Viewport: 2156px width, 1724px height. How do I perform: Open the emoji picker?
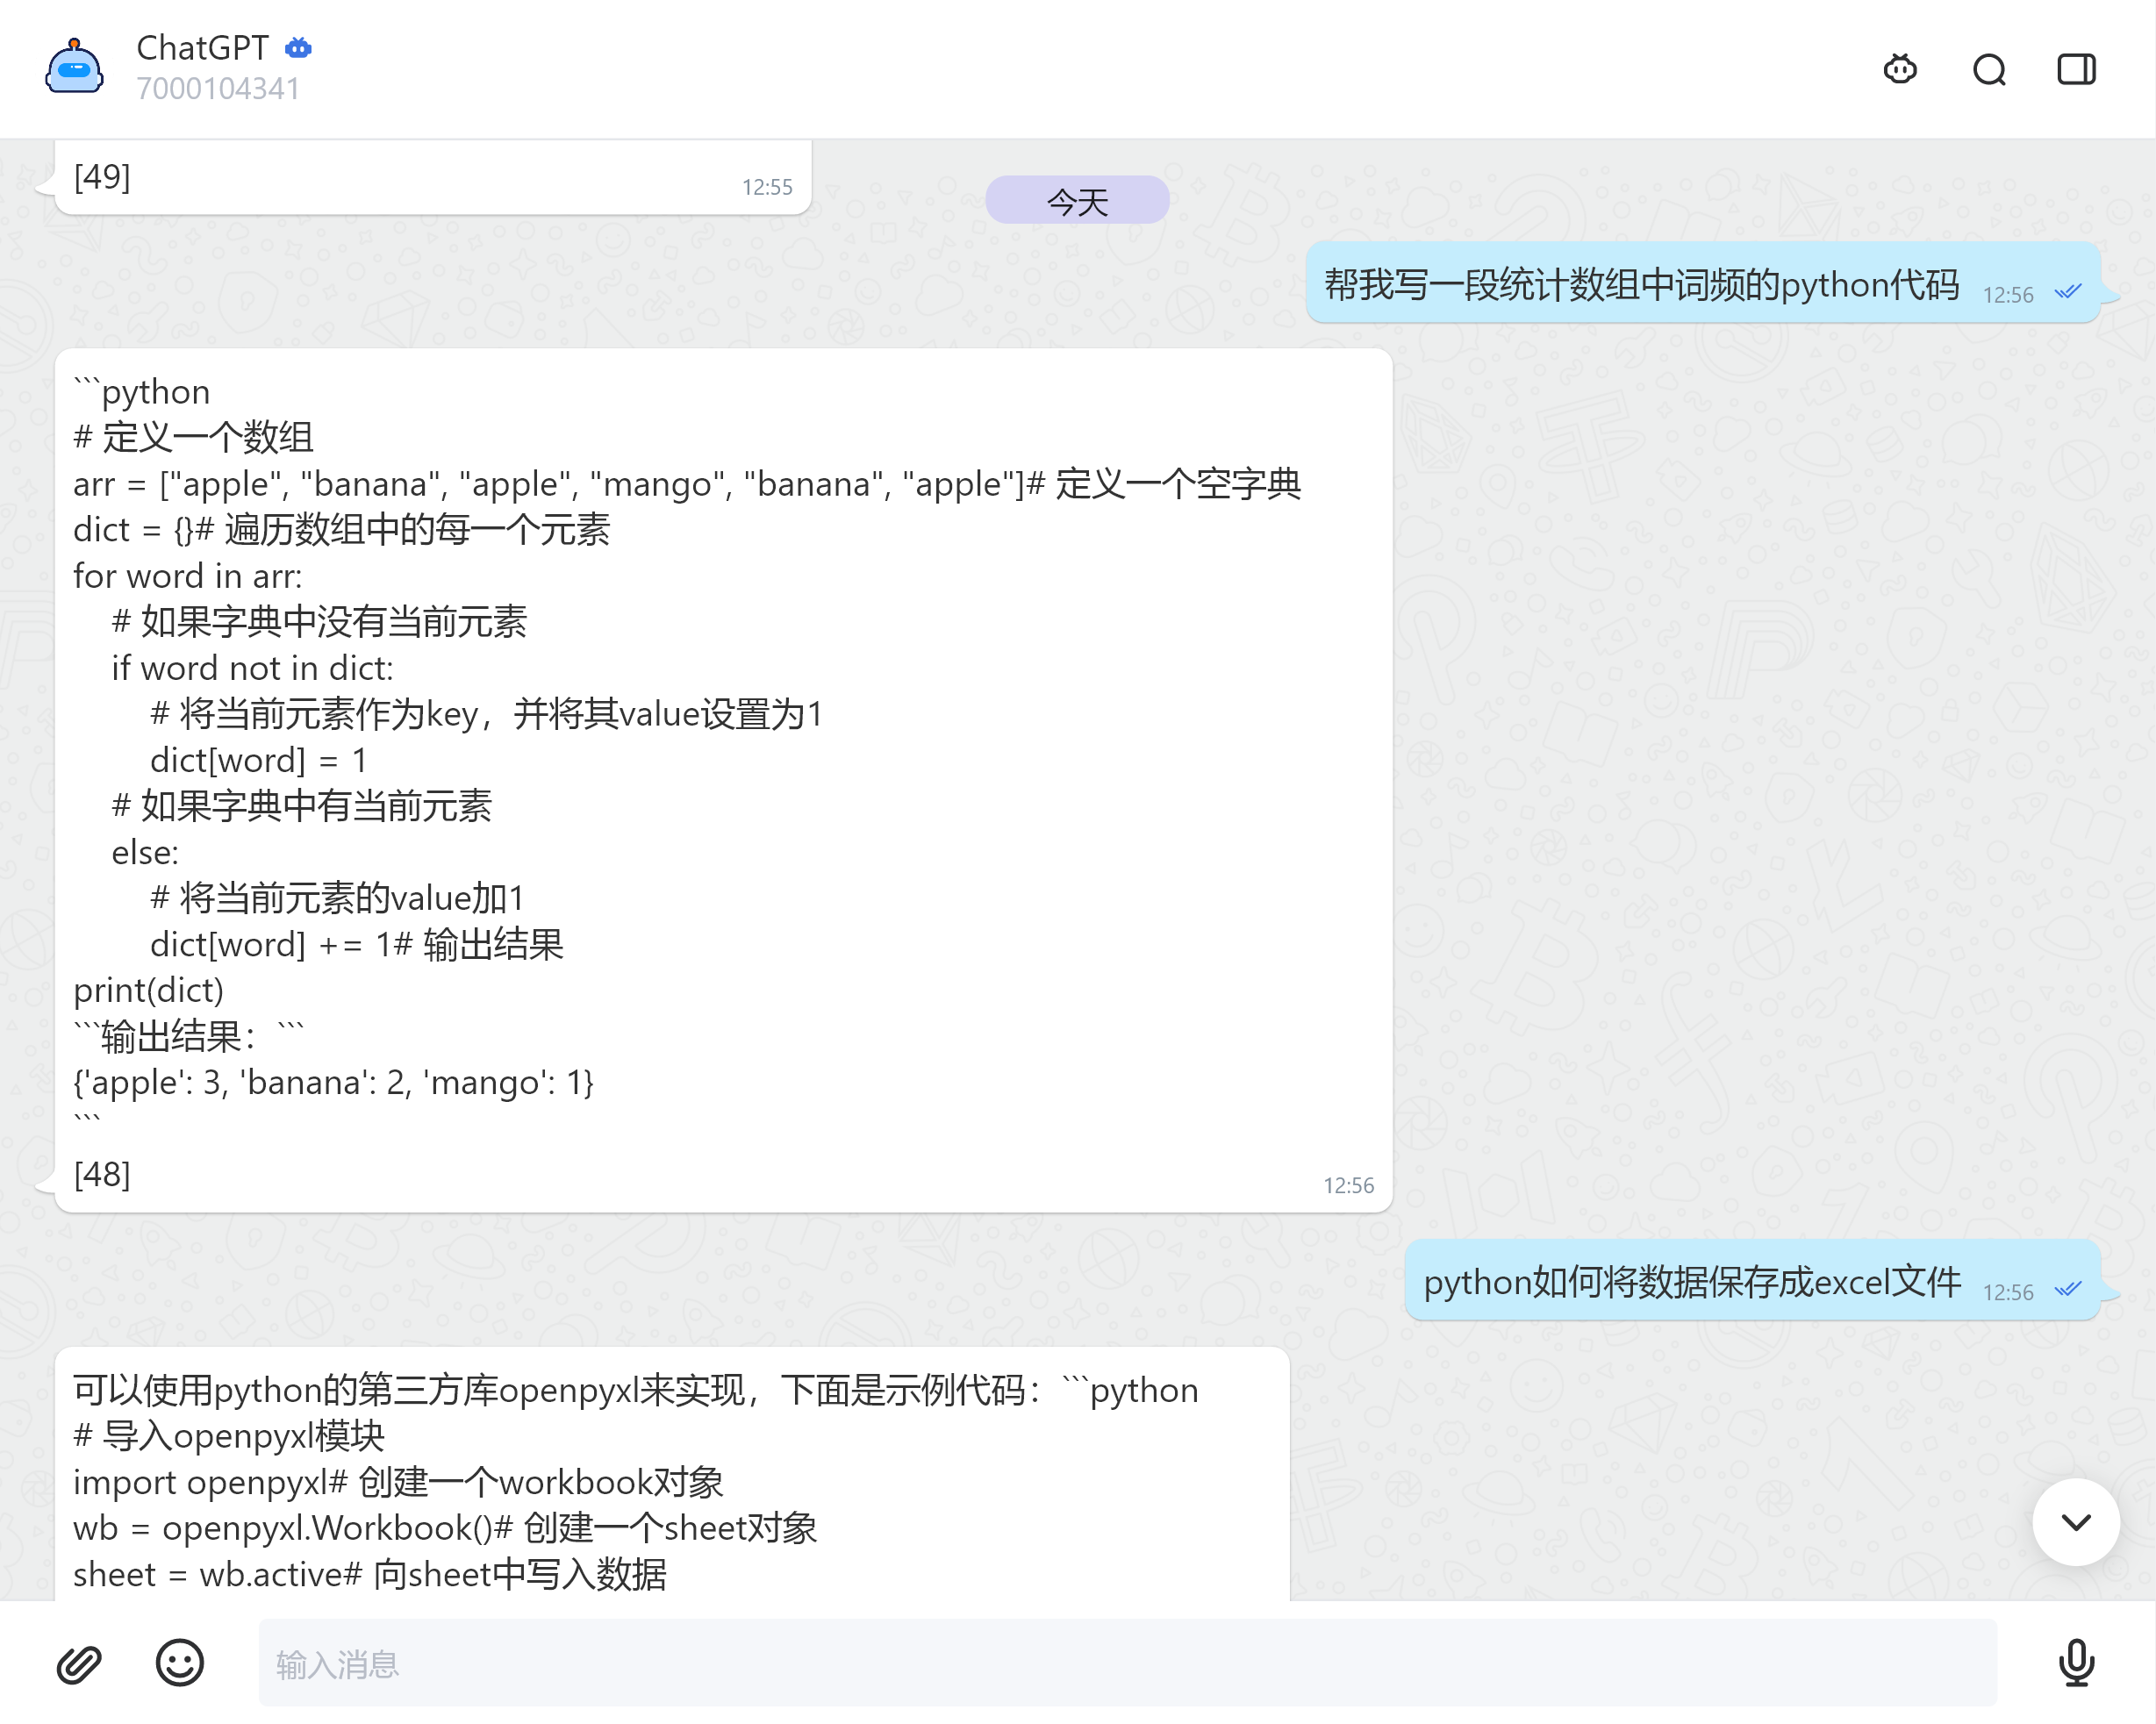point(179,1663)
